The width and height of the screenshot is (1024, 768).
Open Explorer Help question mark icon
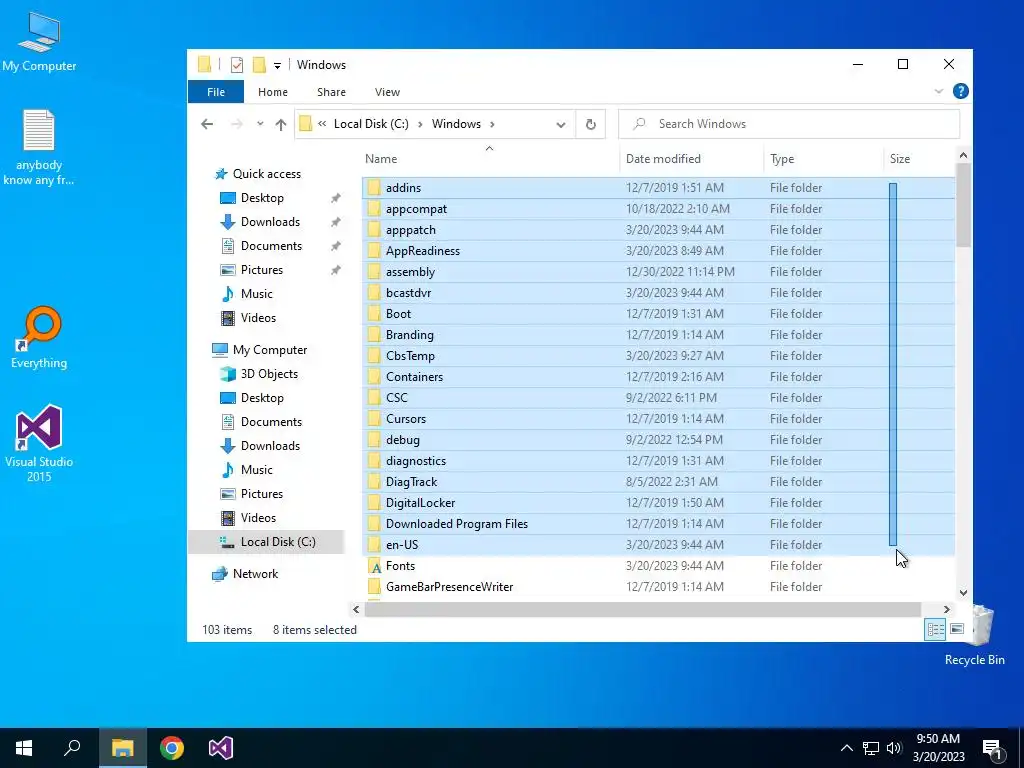(x=961, y=91)
